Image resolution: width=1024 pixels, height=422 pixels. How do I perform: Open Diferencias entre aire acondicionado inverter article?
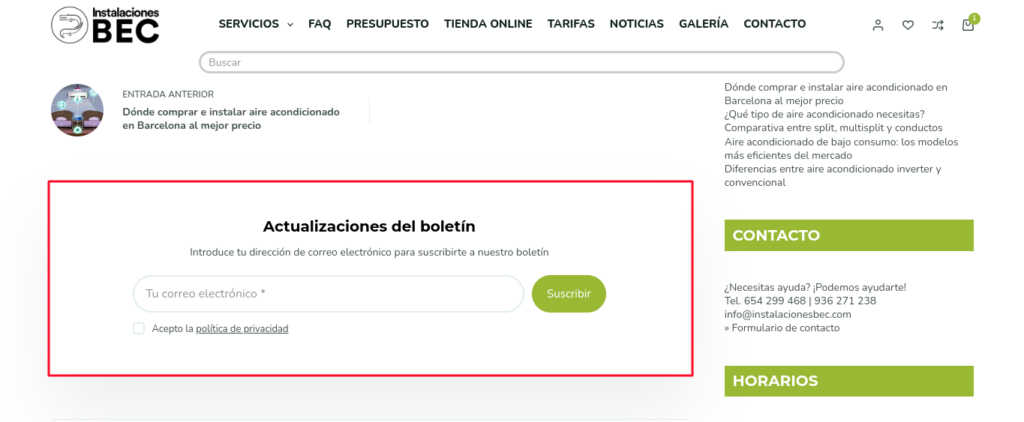pyautogui.click(x=833, y=176)
